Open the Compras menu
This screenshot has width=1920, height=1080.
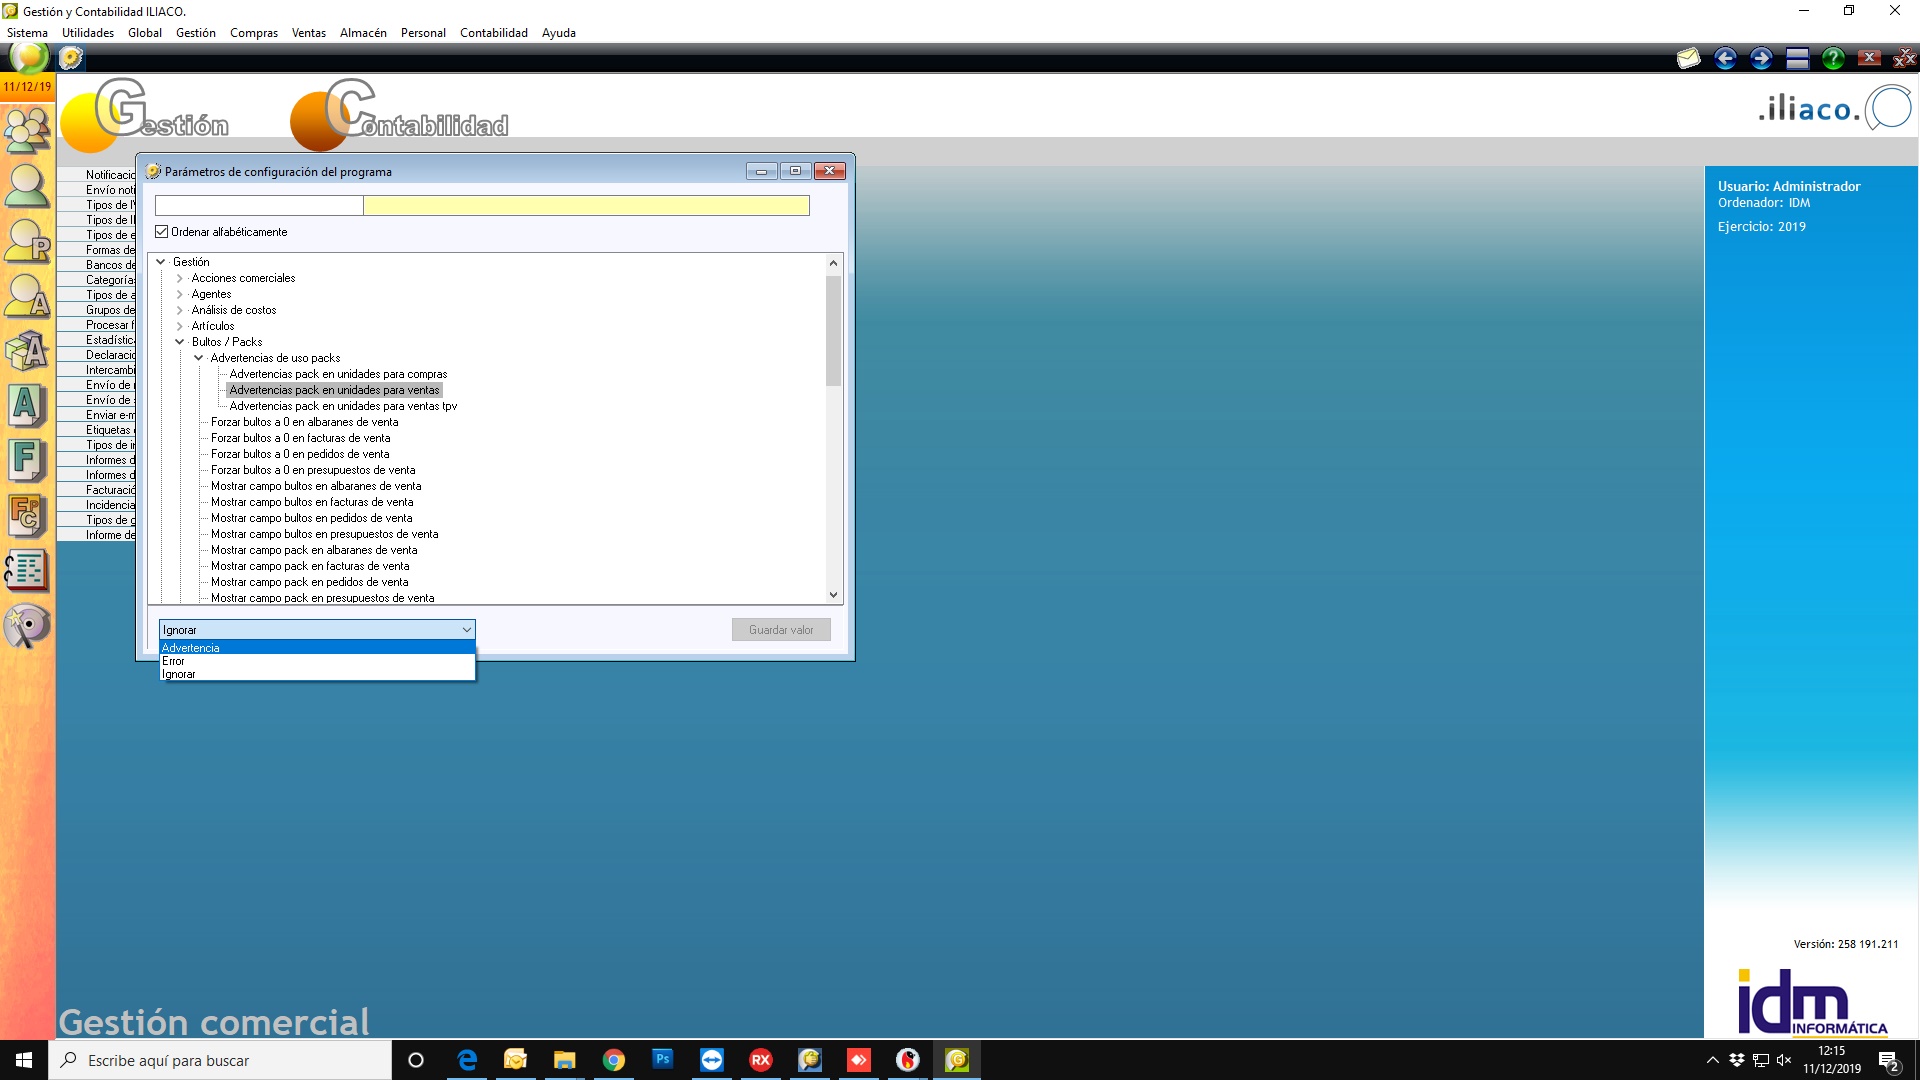pos(254,33)
